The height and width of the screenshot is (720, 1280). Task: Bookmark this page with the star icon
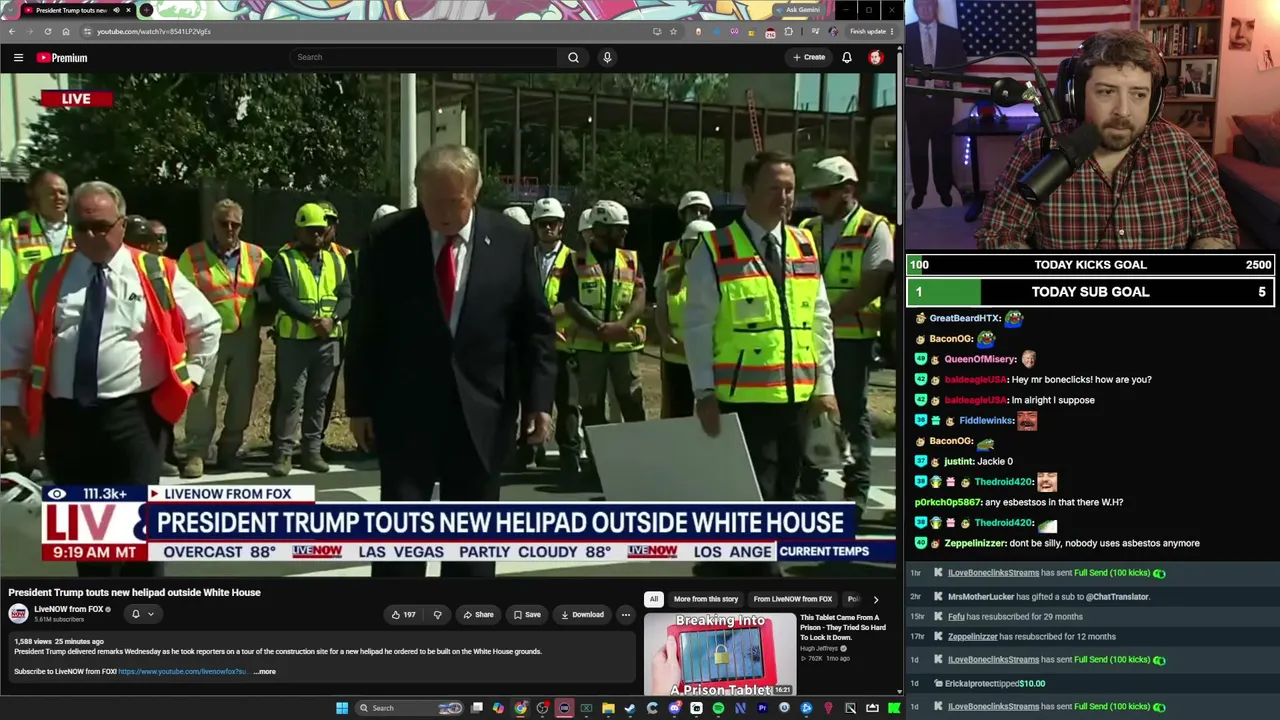(x=673, y=31)
